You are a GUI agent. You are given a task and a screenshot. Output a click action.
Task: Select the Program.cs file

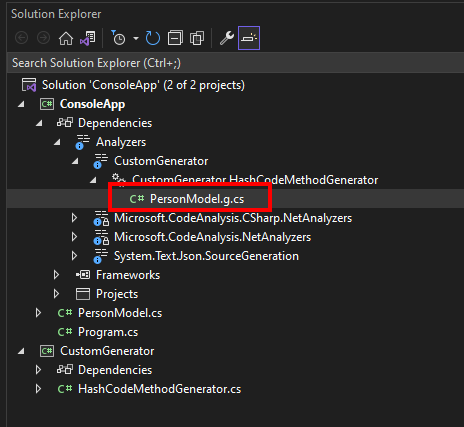coord(108,332)
